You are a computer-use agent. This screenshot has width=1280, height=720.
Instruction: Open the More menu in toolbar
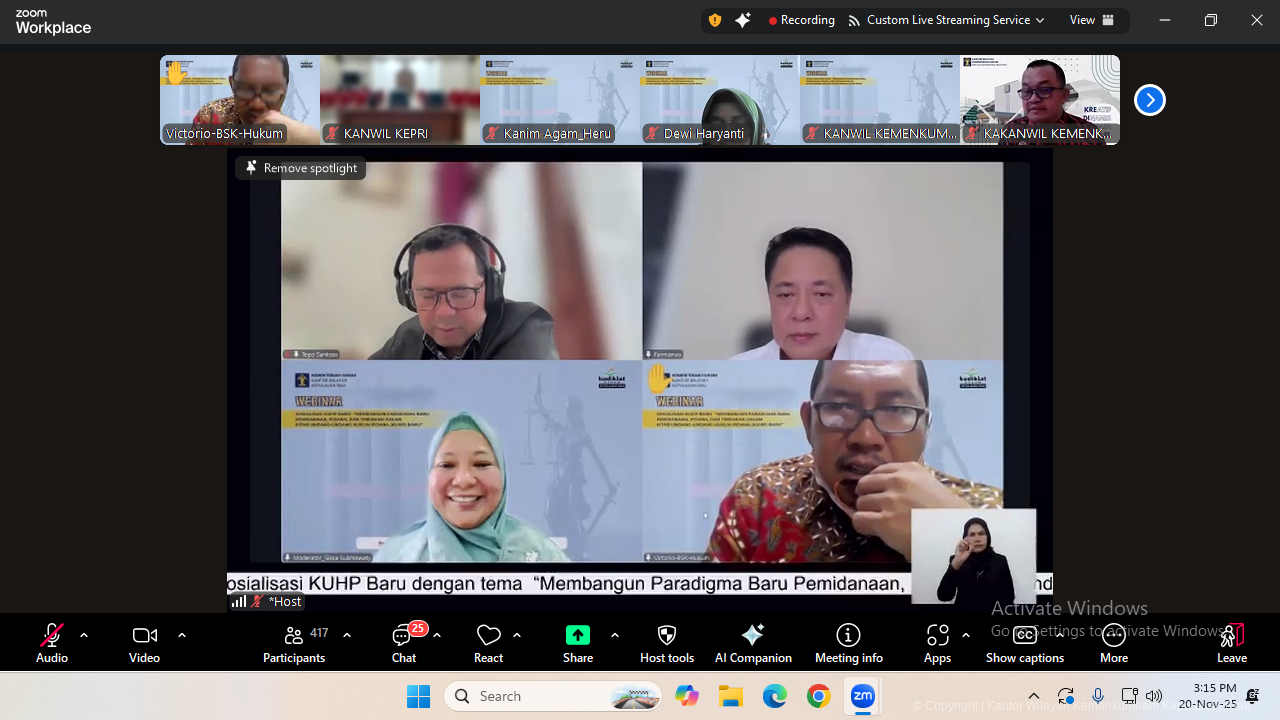1113,636
